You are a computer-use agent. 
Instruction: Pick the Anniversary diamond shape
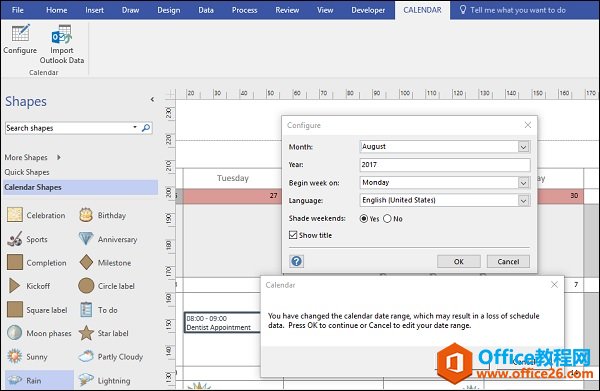click(86, 239)
